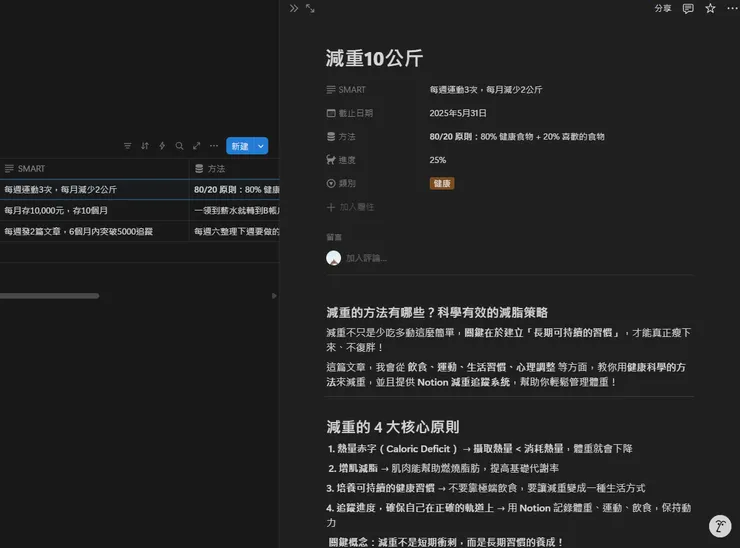Click the 方法 column header
Screen dimensions: 740x548
coord(235,169)
